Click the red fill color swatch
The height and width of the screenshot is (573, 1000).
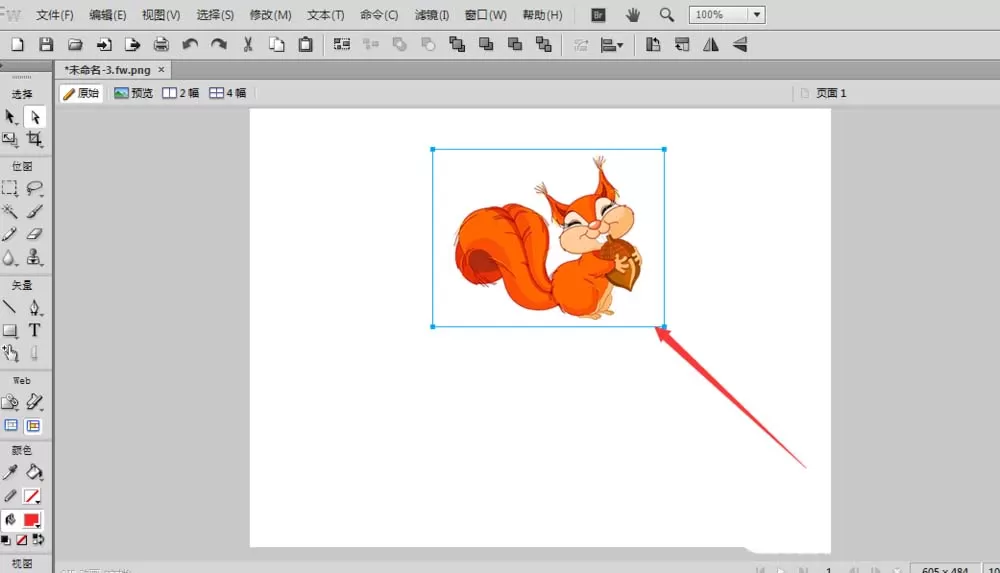pos(30,520)
